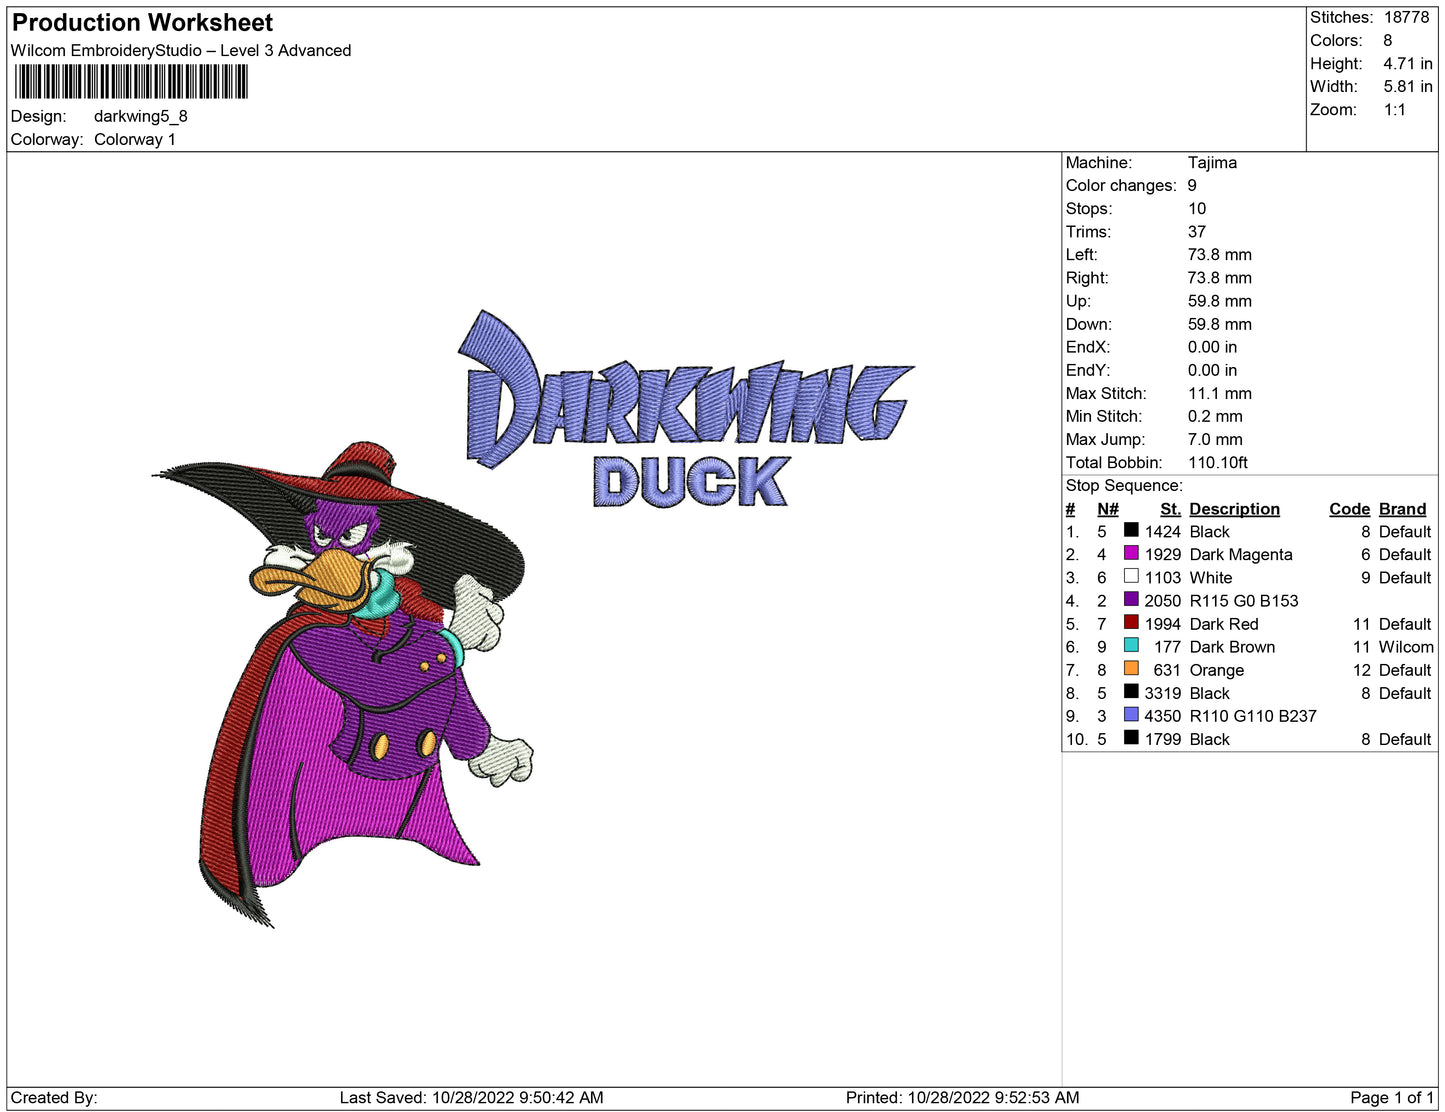Select the Dark Red color swatch
The width and height of the screenshot is (1445, 1112).
[1131, 622]
